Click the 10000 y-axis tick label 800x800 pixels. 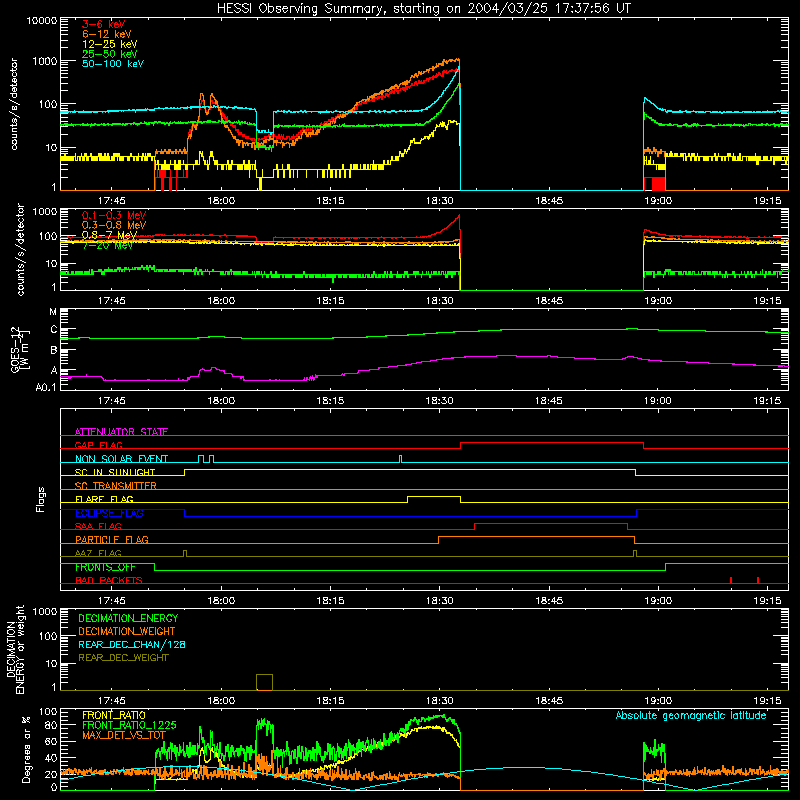(x=42, y=20)
